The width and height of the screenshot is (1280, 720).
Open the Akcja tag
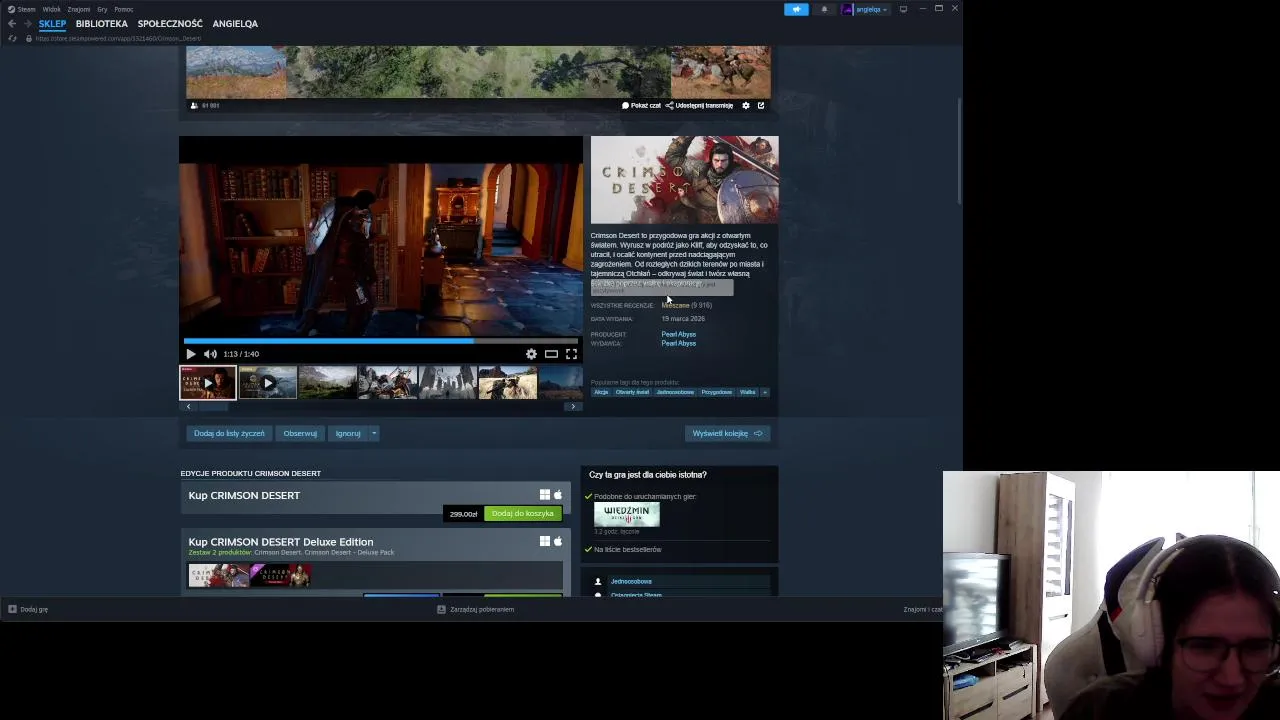(601, 392)
